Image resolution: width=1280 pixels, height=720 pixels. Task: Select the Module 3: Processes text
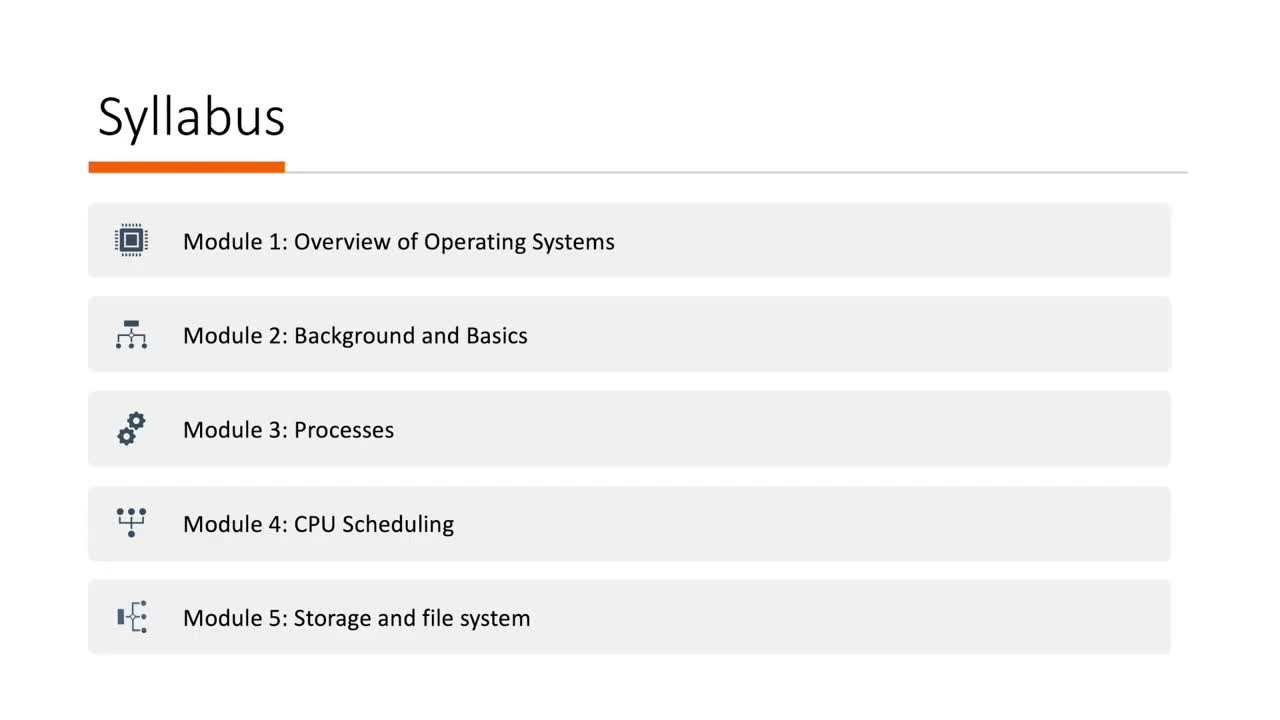click(x=288, y=430)
